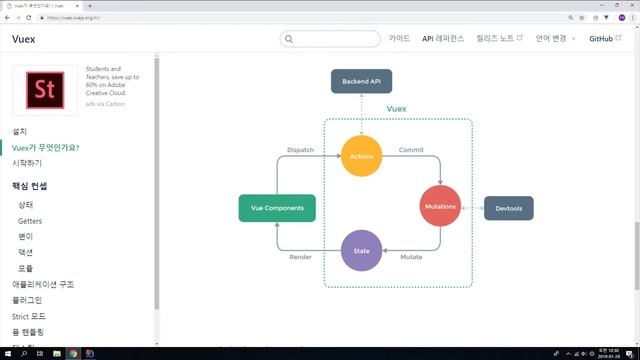Click the red Mutations circle
Screen dimensions: 640x360
click(x=440, y=206)
